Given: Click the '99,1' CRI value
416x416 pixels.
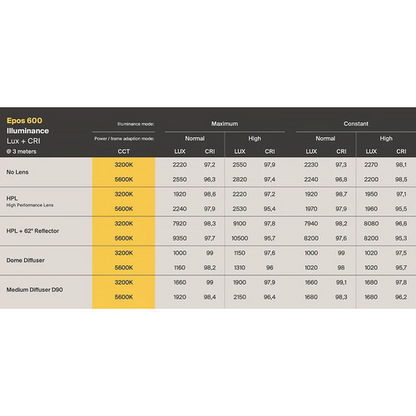Looking at the screenshot, I should click(x=341, y=282).
